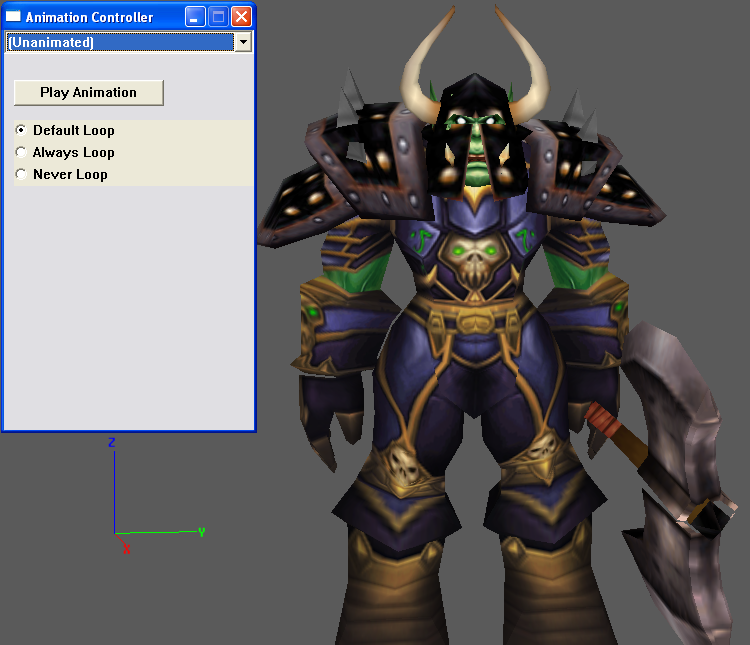Select the Default Loop radio option
The height and width of the screenshot is (645, 750).
[x=21, y=130]
